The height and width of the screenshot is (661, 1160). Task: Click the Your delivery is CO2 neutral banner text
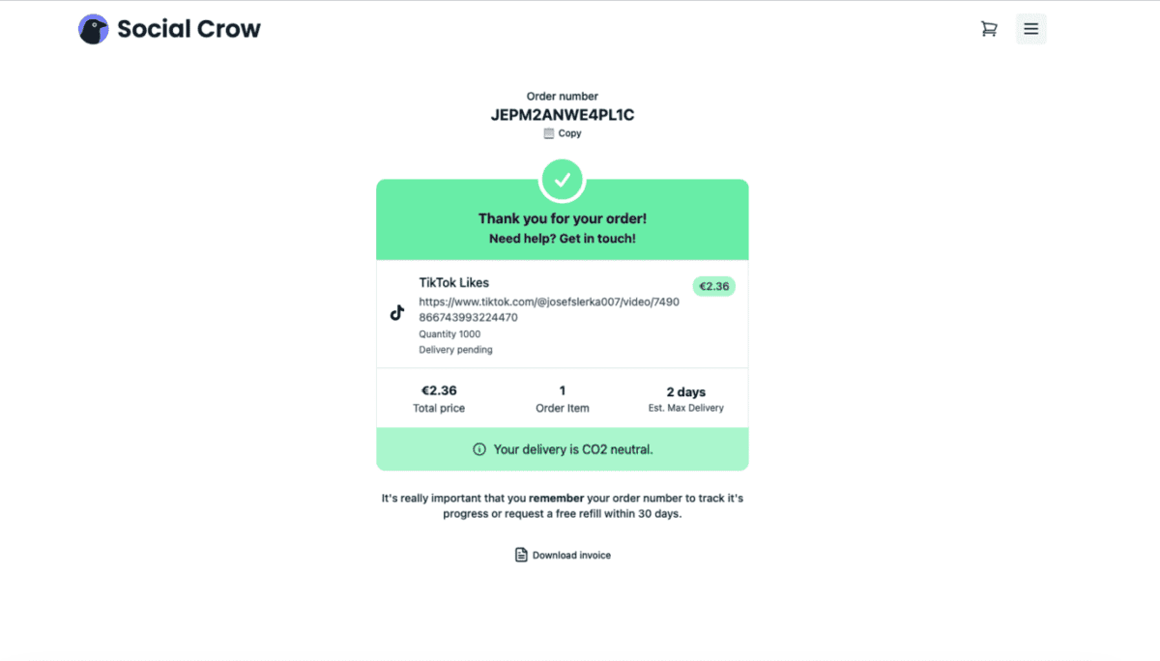point(573,450)
